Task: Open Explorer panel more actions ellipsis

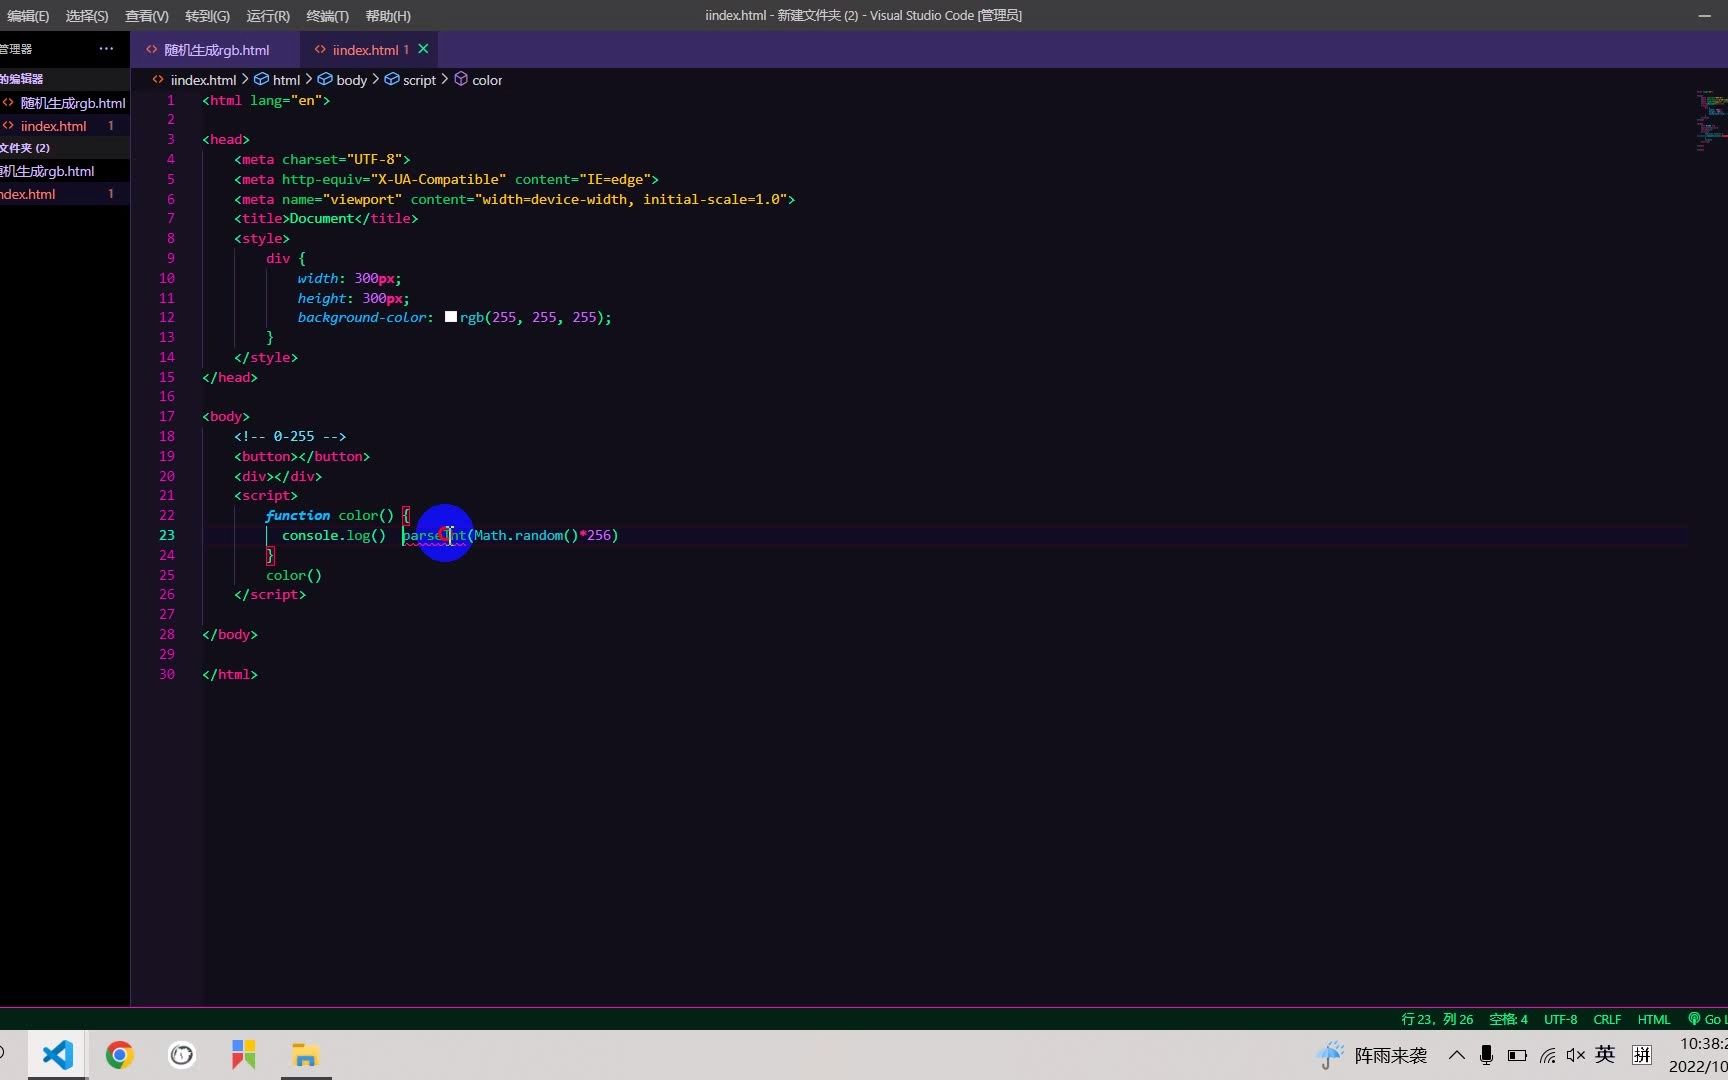Action: (106, 49)
